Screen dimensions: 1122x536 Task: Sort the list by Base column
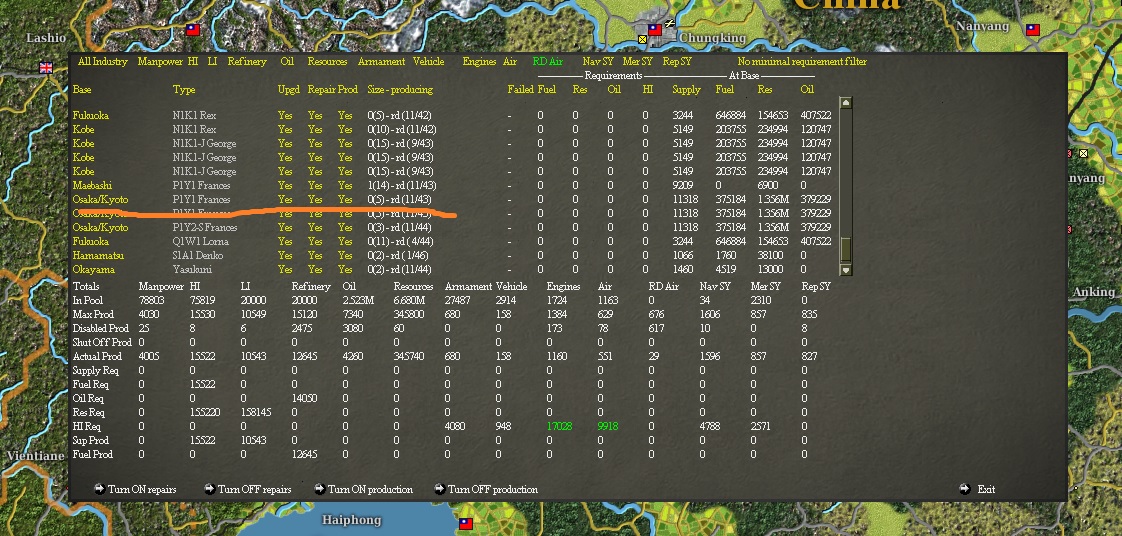82,89
